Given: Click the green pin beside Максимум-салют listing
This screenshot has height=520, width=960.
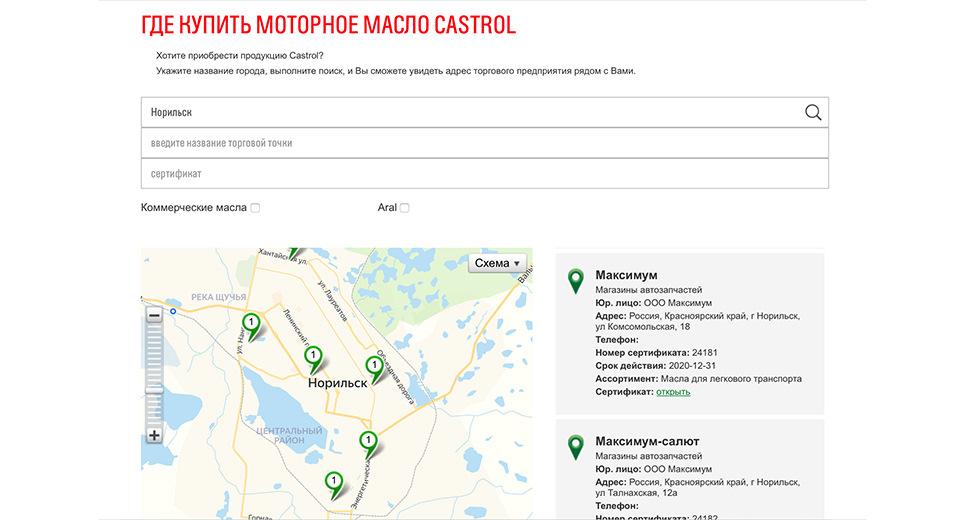Looking at the screenshot, I should pyautogui.click(x=576, y=447).
